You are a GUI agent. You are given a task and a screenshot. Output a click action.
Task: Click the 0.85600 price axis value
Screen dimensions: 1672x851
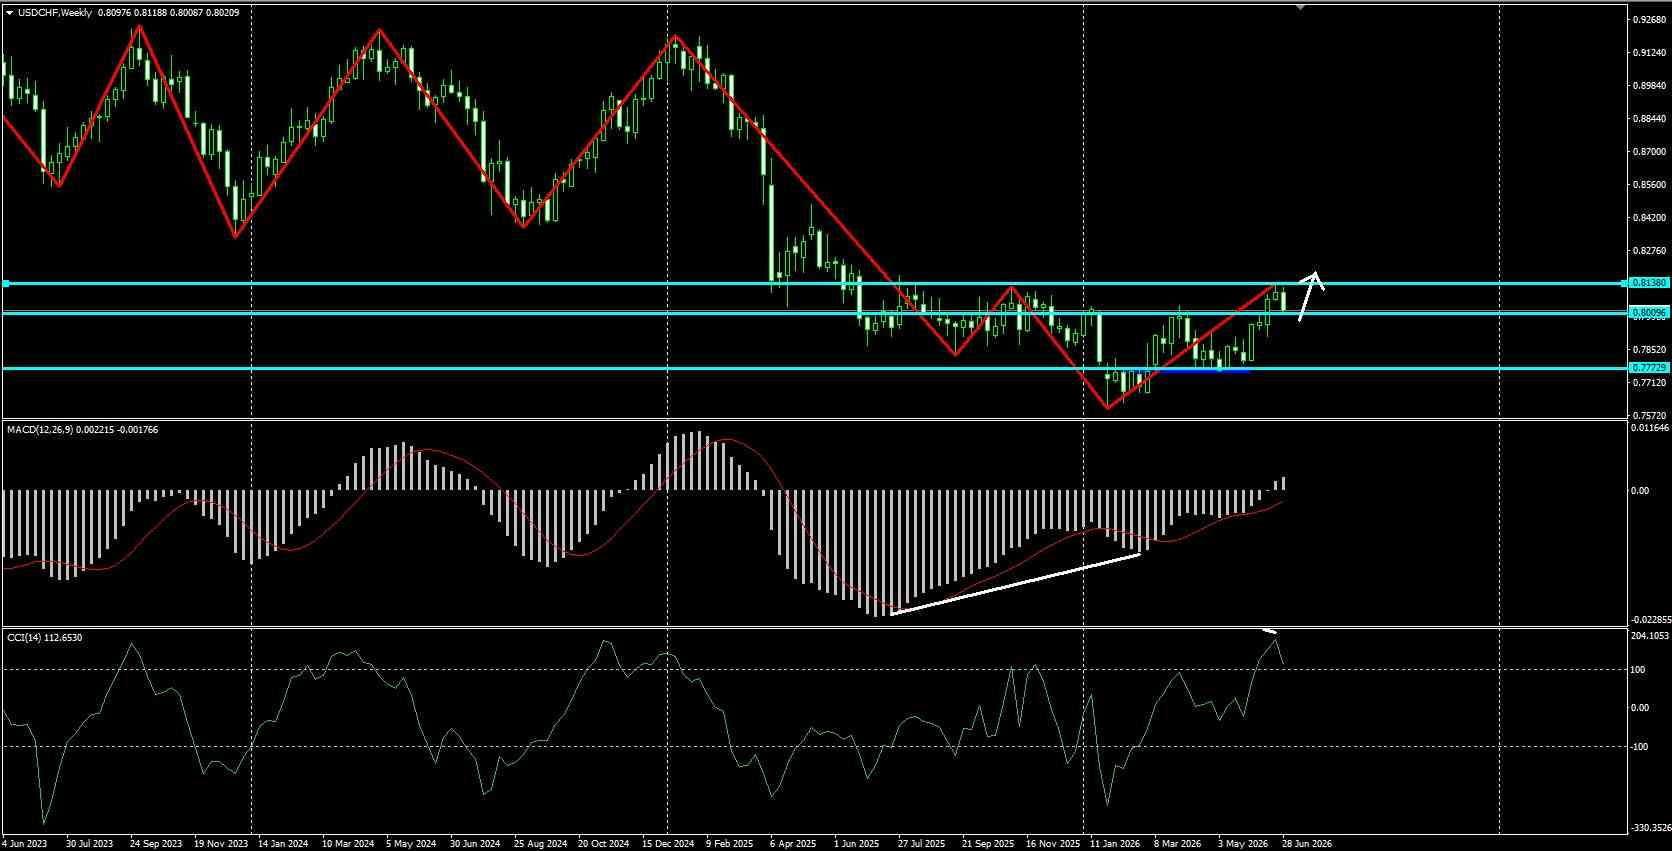click(x=1649, y=184)
